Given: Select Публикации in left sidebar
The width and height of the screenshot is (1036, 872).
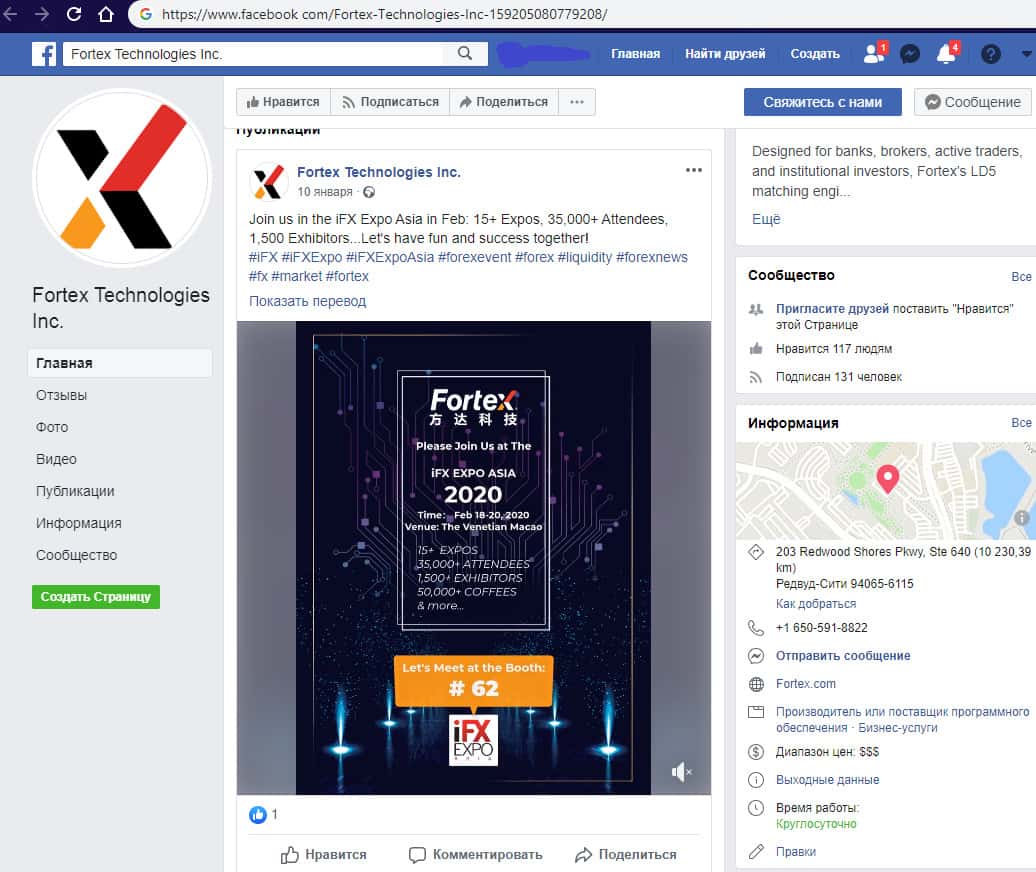Looking at the screenshot, I should [x=75, y=491].
